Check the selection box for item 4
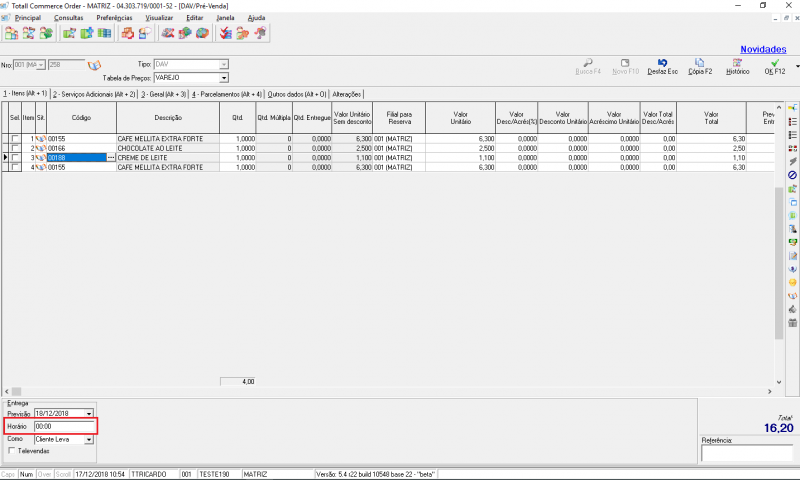 tap(15, 167)
